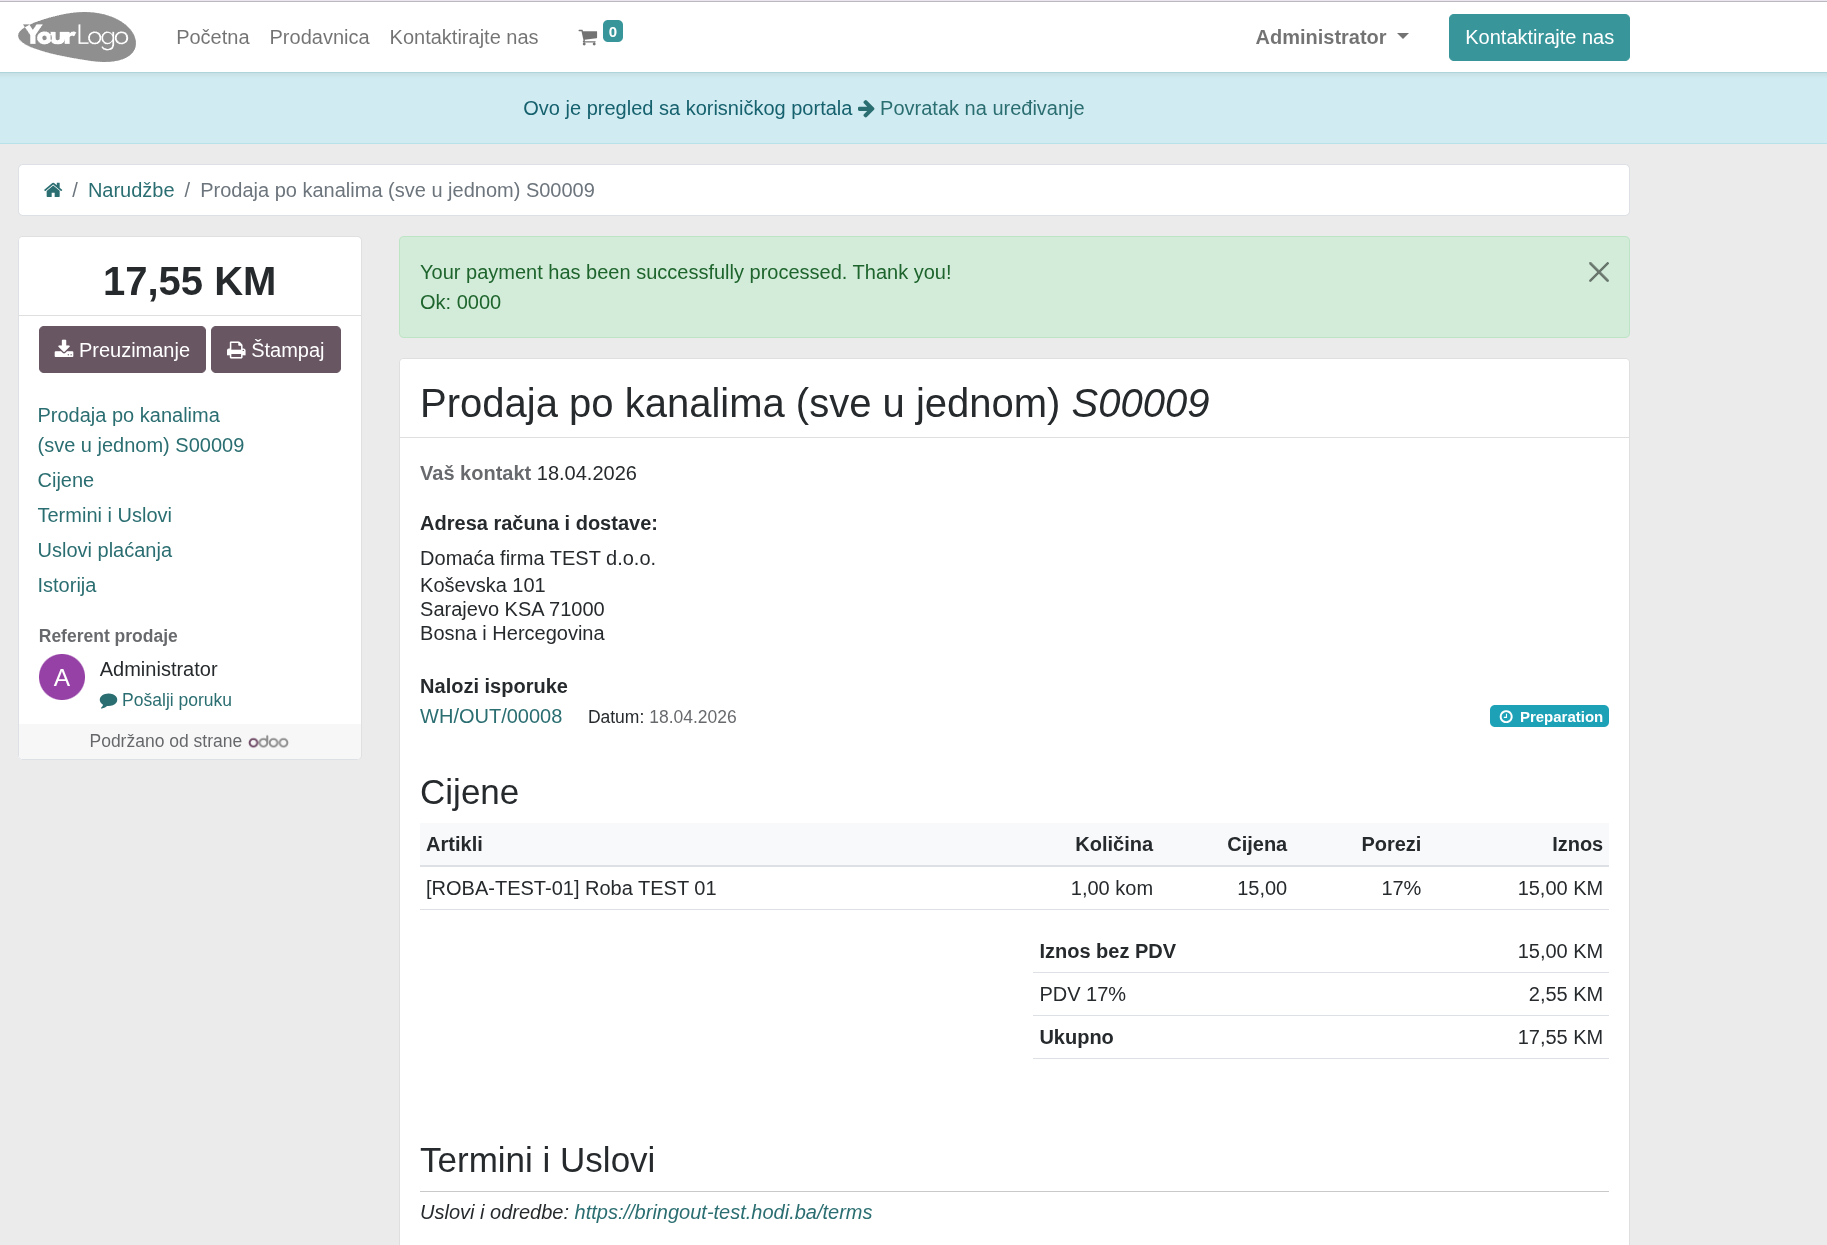Click the Porezi column header
Image resolution: width=1827 pixels, height=1245 pixels.
tap(1391, 844)
